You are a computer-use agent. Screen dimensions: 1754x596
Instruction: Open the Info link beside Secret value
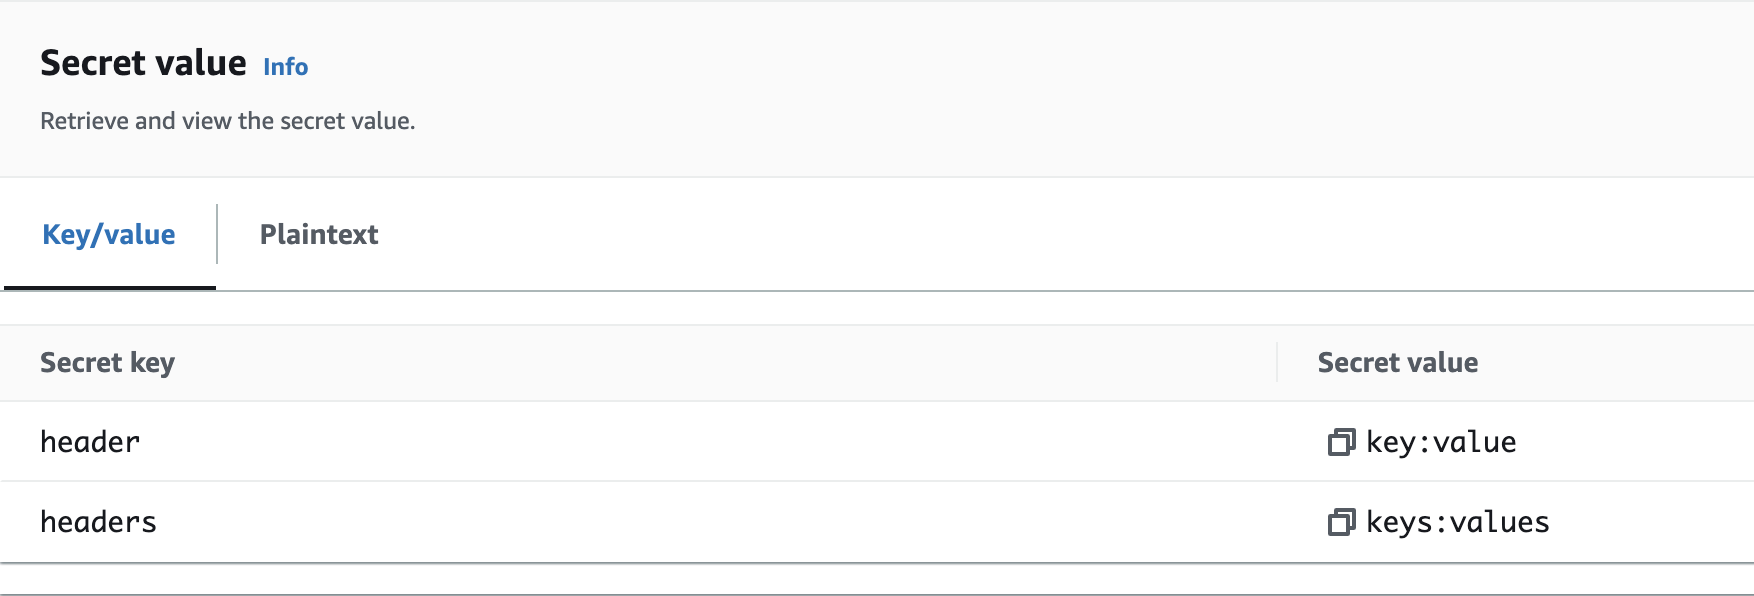pyautogui.click(x=285, y=67)
